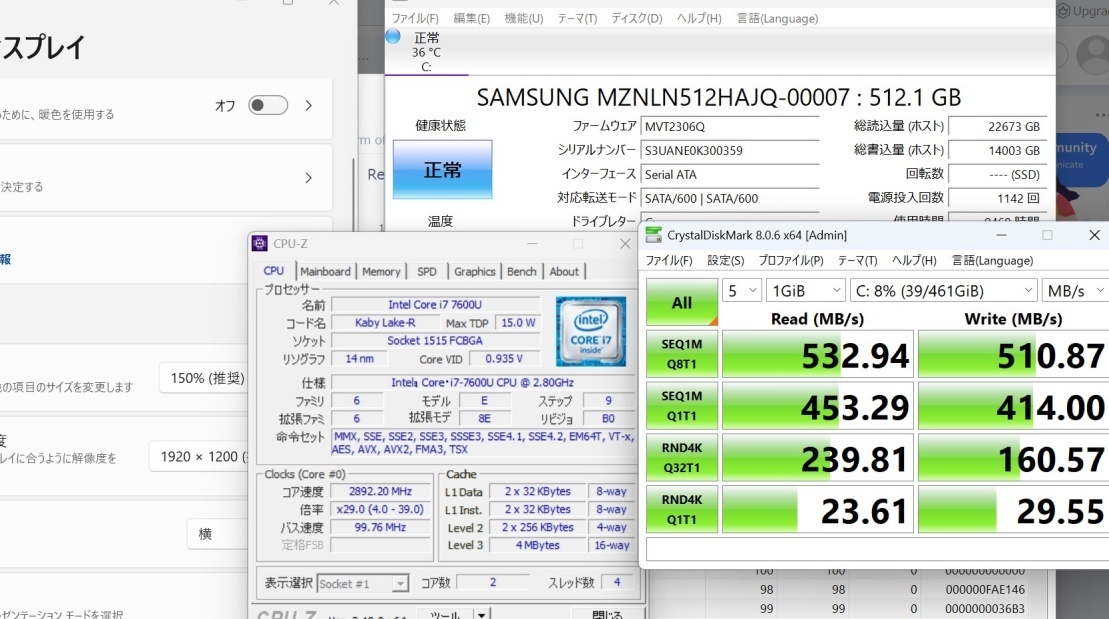Click the 正常 health status button
Viewport: 1109px width, 619px height.
tap(442, 169)
